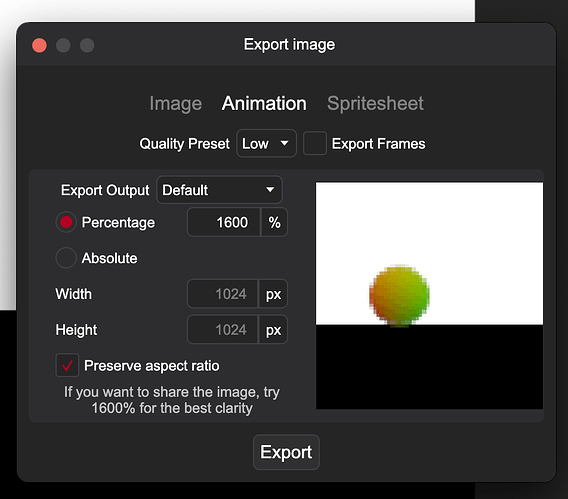Choose the Absolute radio button
This screenshot has width=568, height=499.
[66, 258]
